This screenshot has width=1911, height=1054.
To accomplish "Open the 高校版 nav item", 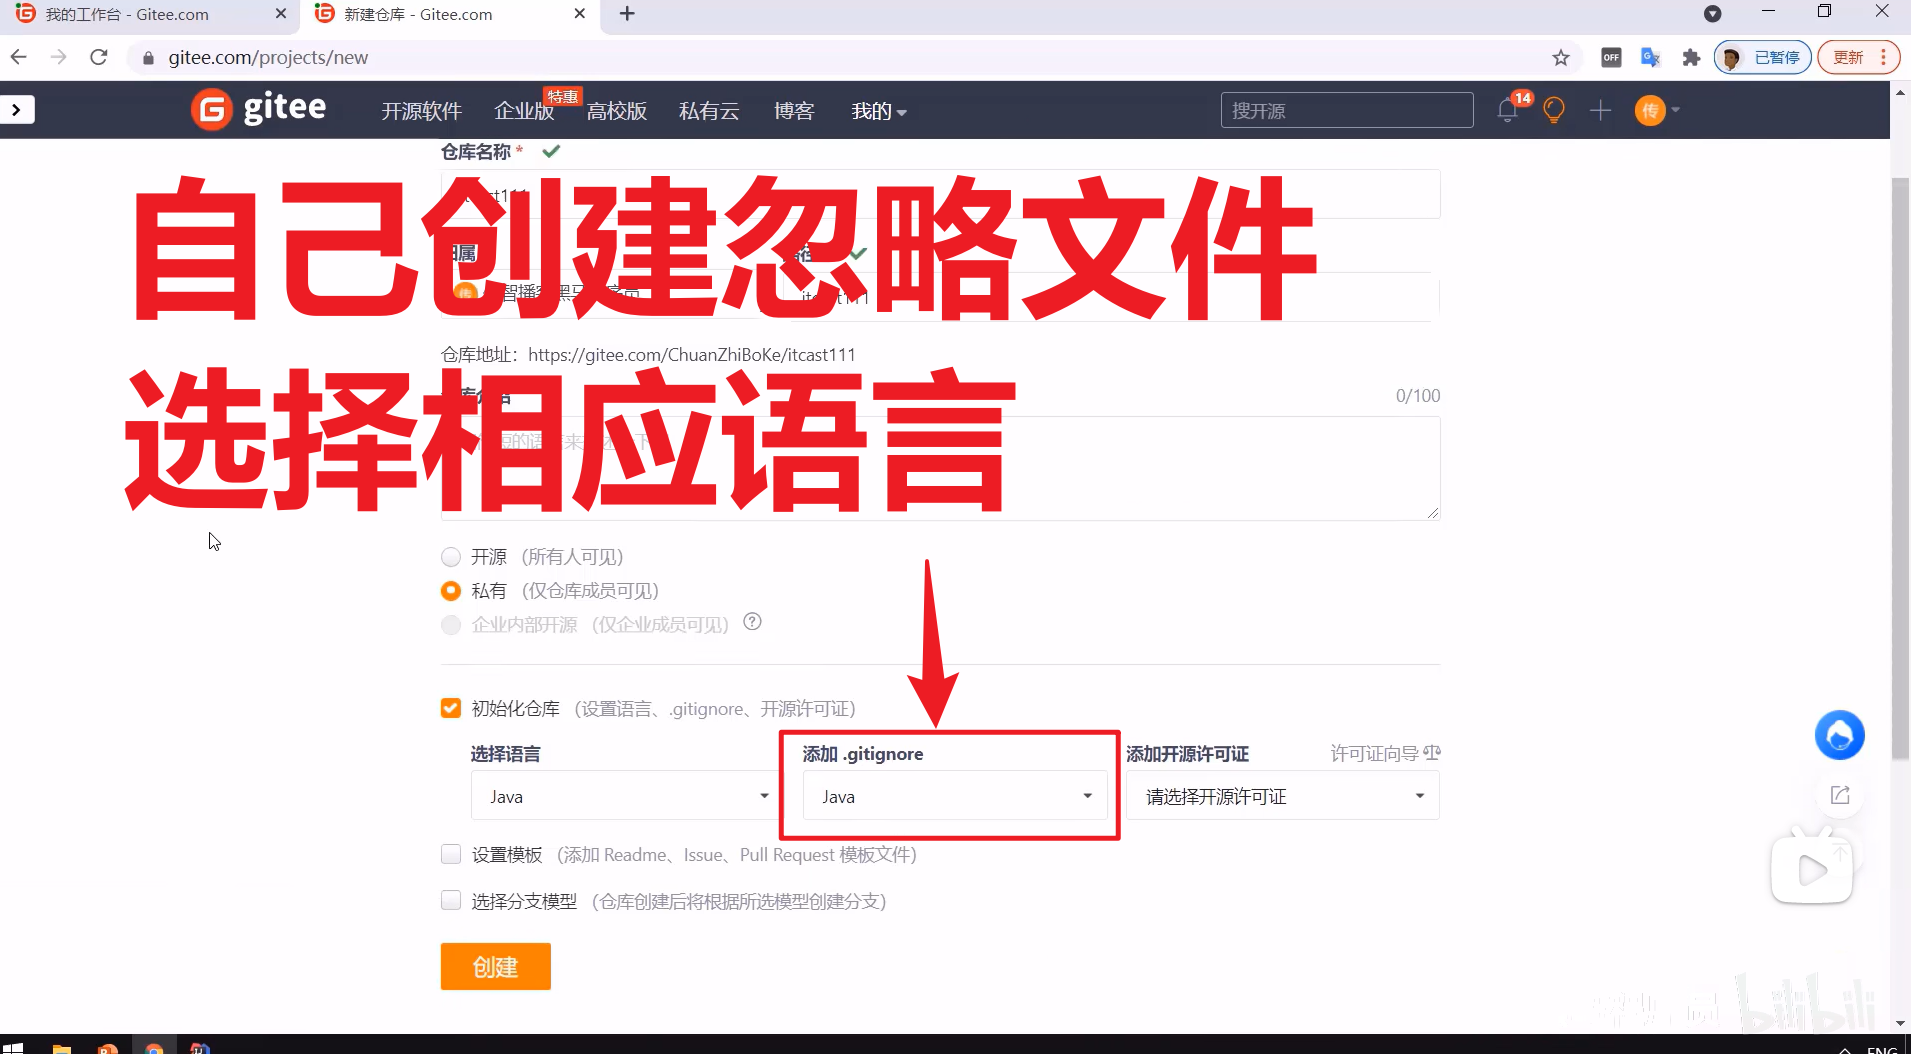I will [x=616, y=111].
